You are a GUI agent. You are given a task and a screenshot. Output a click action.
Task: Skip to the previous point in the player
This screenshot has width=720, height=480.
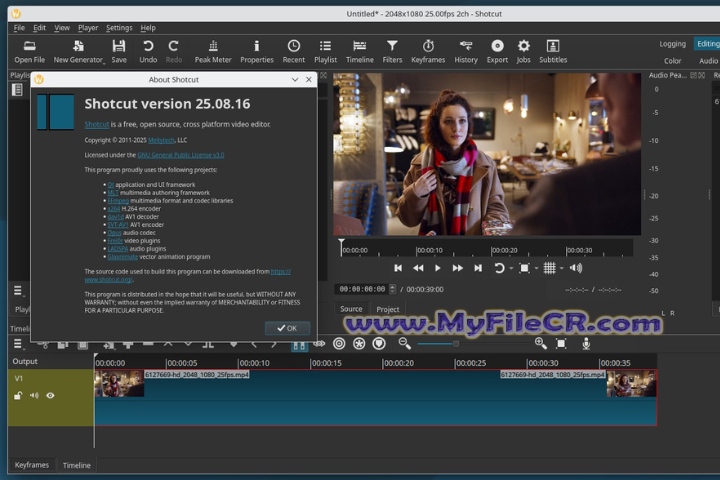398,268
